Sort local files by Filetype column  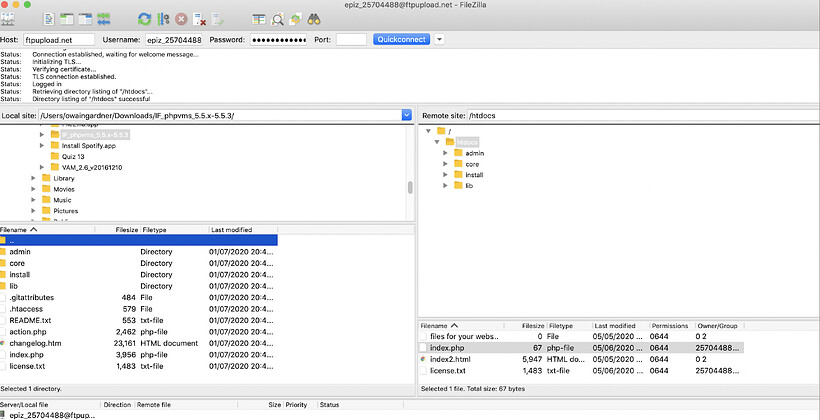174,230
